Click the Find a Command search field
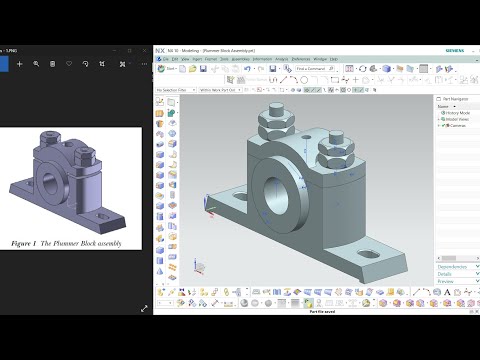Screen dimensions: 480x360 315,69
